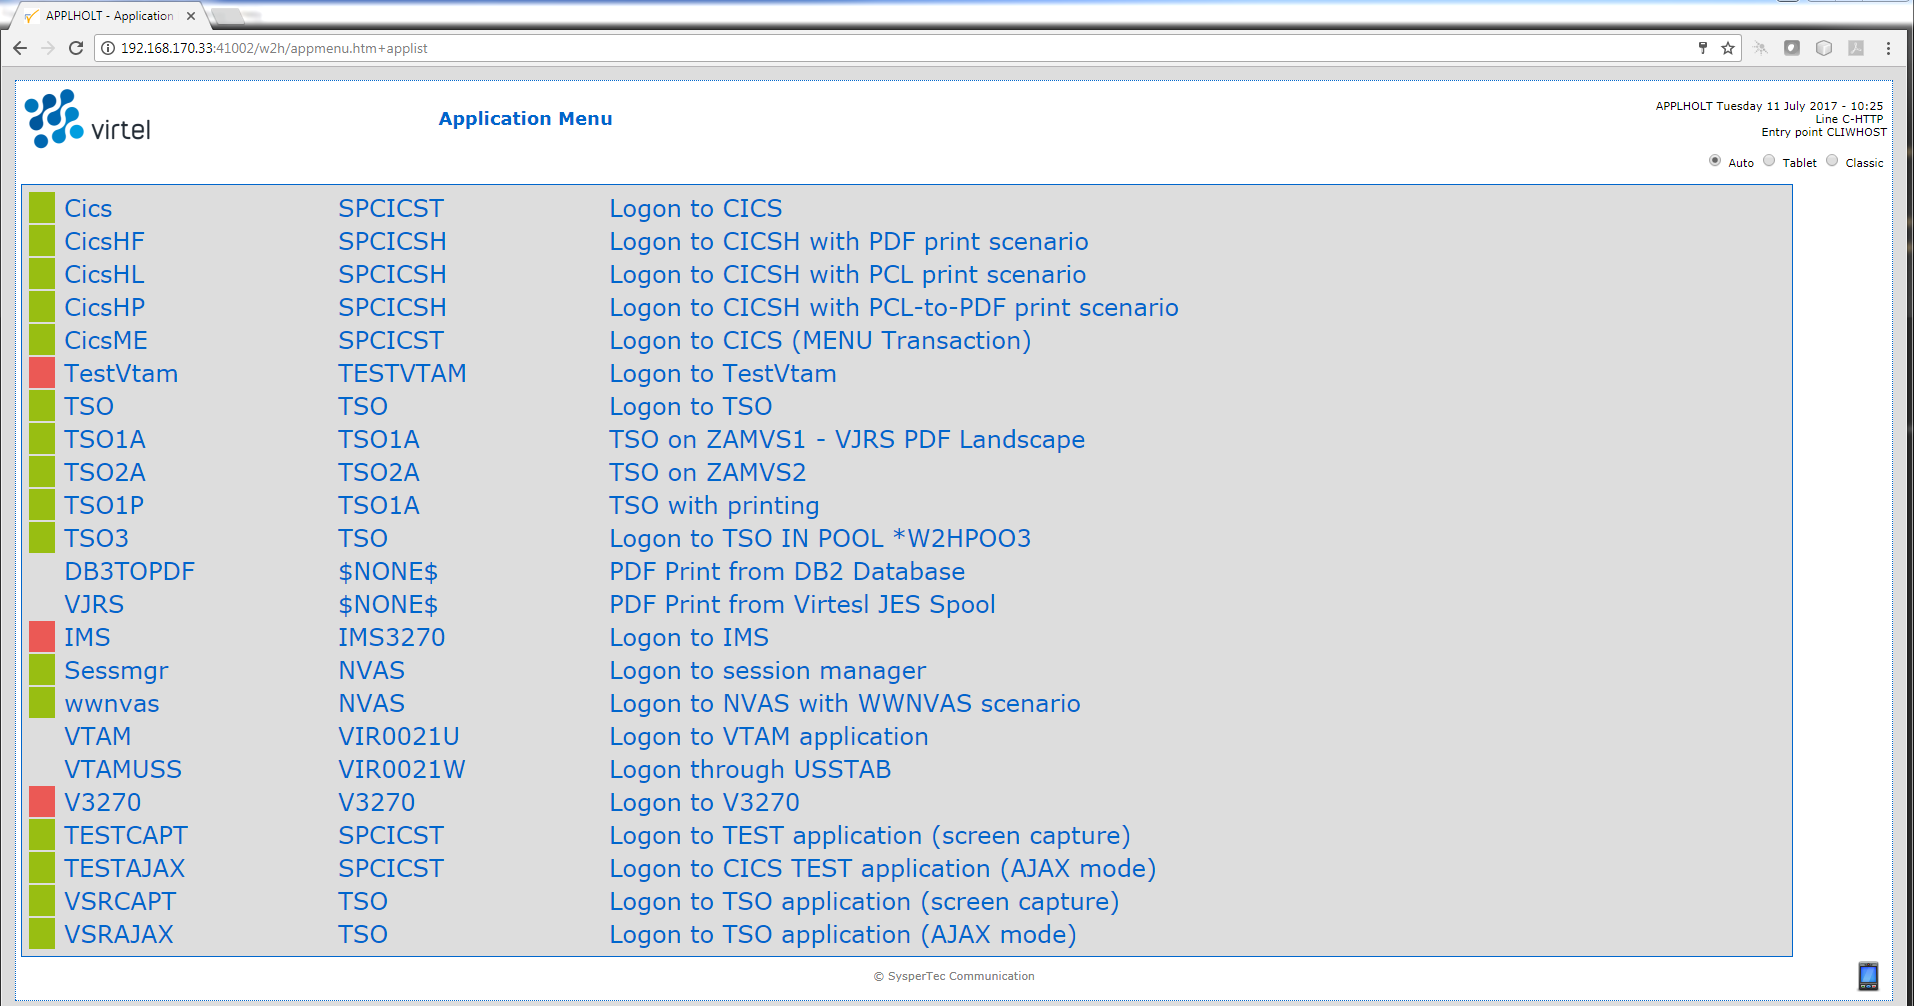The image size is (1914, 1006).
Task: Open the VTAMUSS application link
Action: coord(123,769)
